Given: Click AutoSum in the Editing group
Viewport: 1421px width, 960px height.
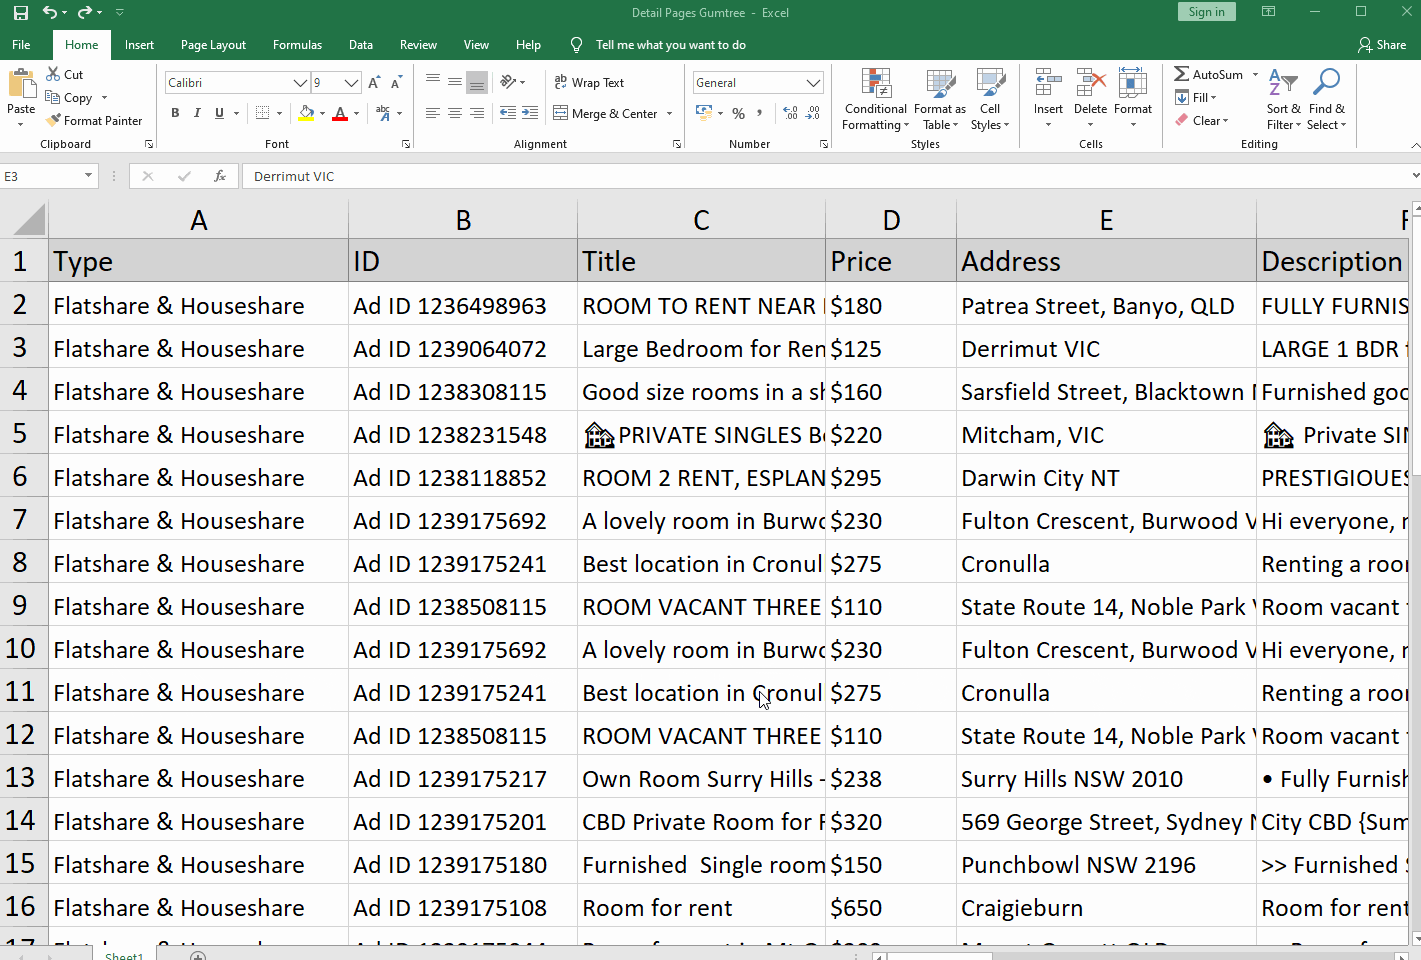Looking at the screenshot, I should 1209,74.
